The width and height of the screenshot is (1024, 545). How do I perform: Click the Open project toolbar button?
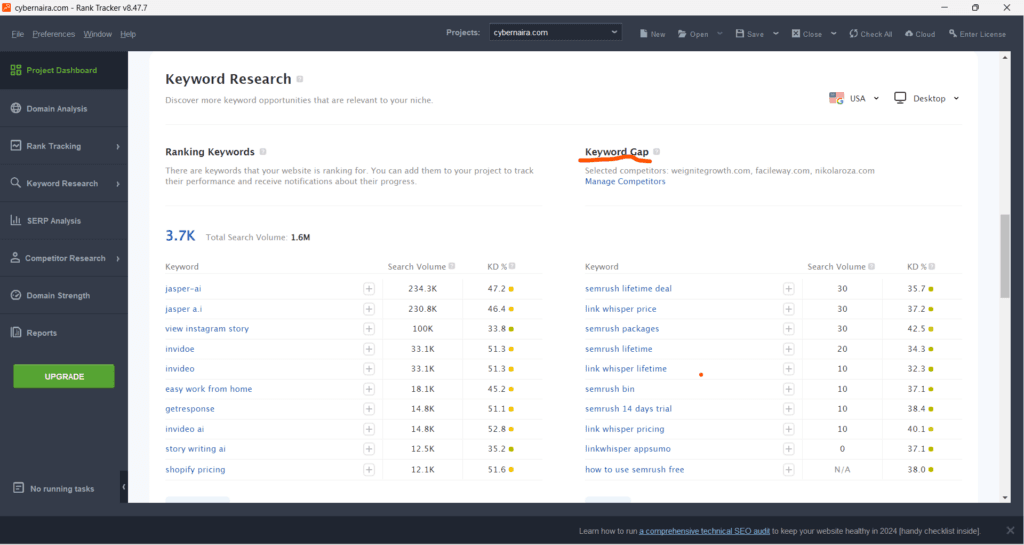pyautogui.click(x=693, y=34)
